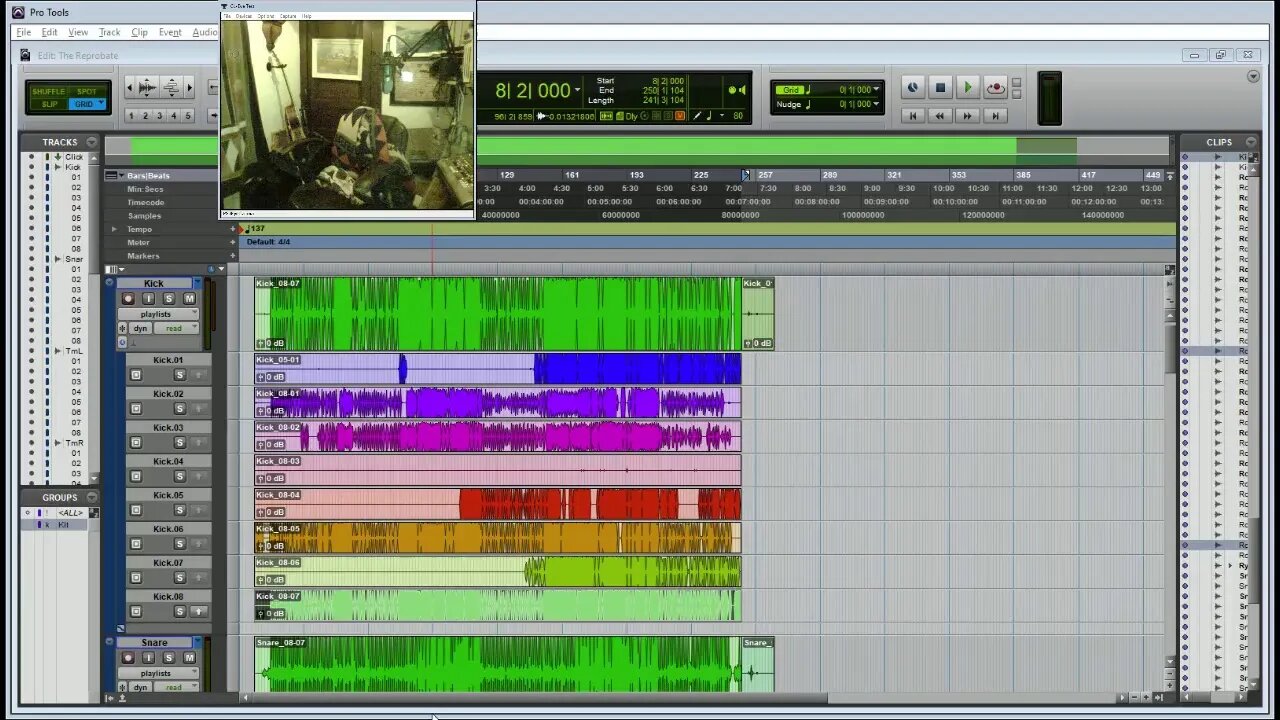Click the Bars|Beats ruler label
Image resolution: width=1280 pixels, height=720 pixels.
click(148, 175)
